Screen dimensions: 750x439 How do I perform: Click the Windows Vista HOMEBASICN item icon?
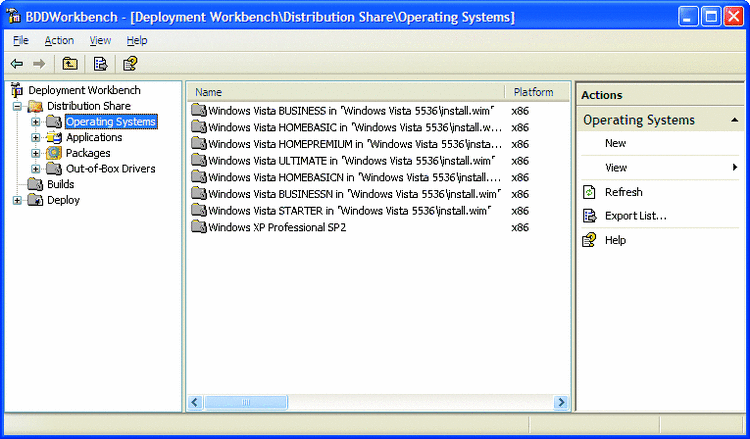tap(199, 177)
